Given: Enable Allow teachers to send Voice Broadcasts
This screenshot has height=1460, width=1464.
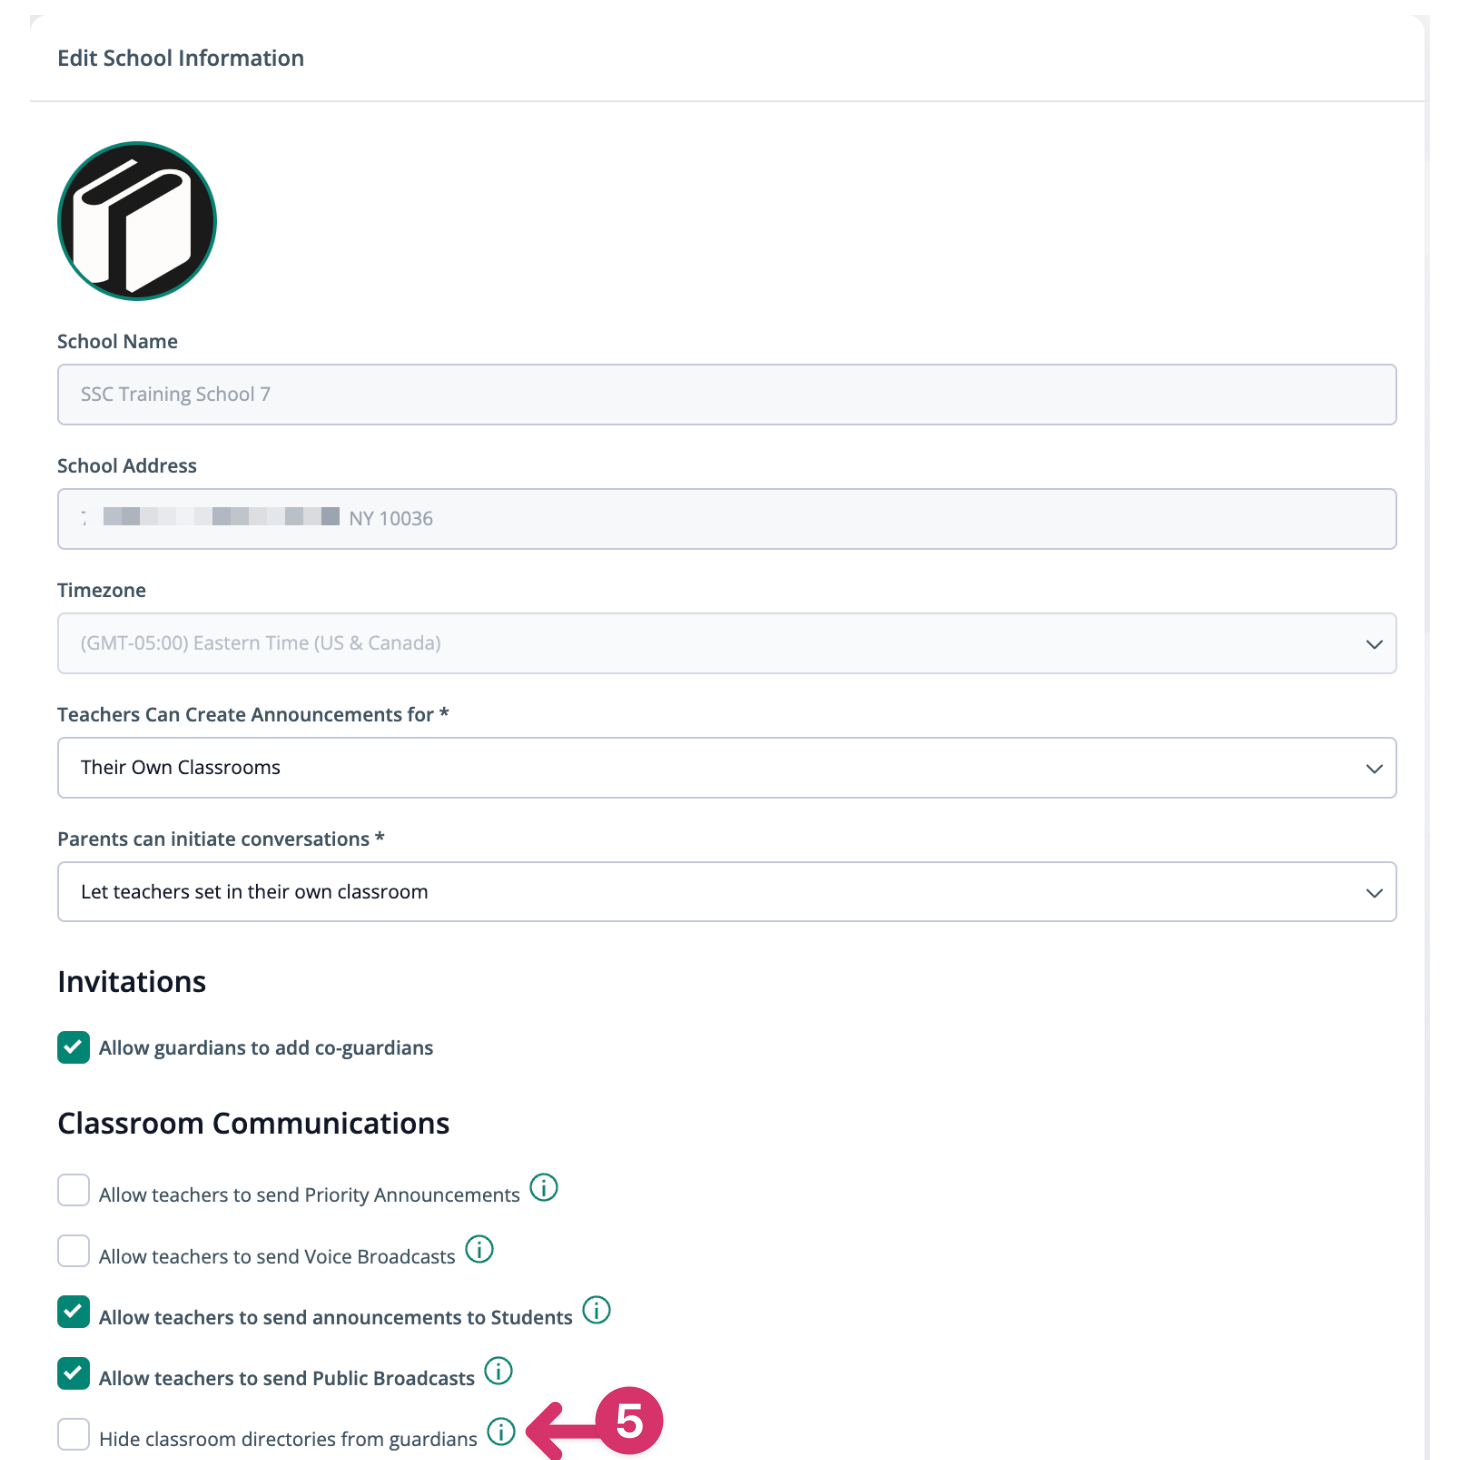Looking at the screenshot, I should coord(73,1251).
